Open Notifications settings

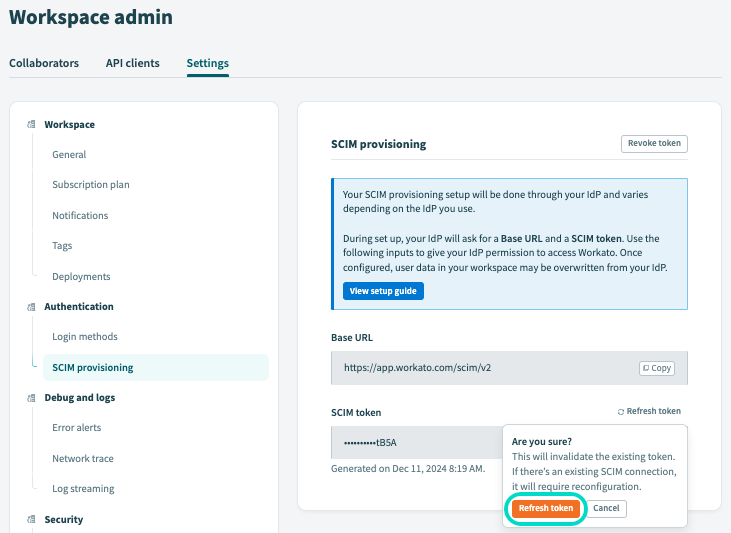click(x=80, y=215)
